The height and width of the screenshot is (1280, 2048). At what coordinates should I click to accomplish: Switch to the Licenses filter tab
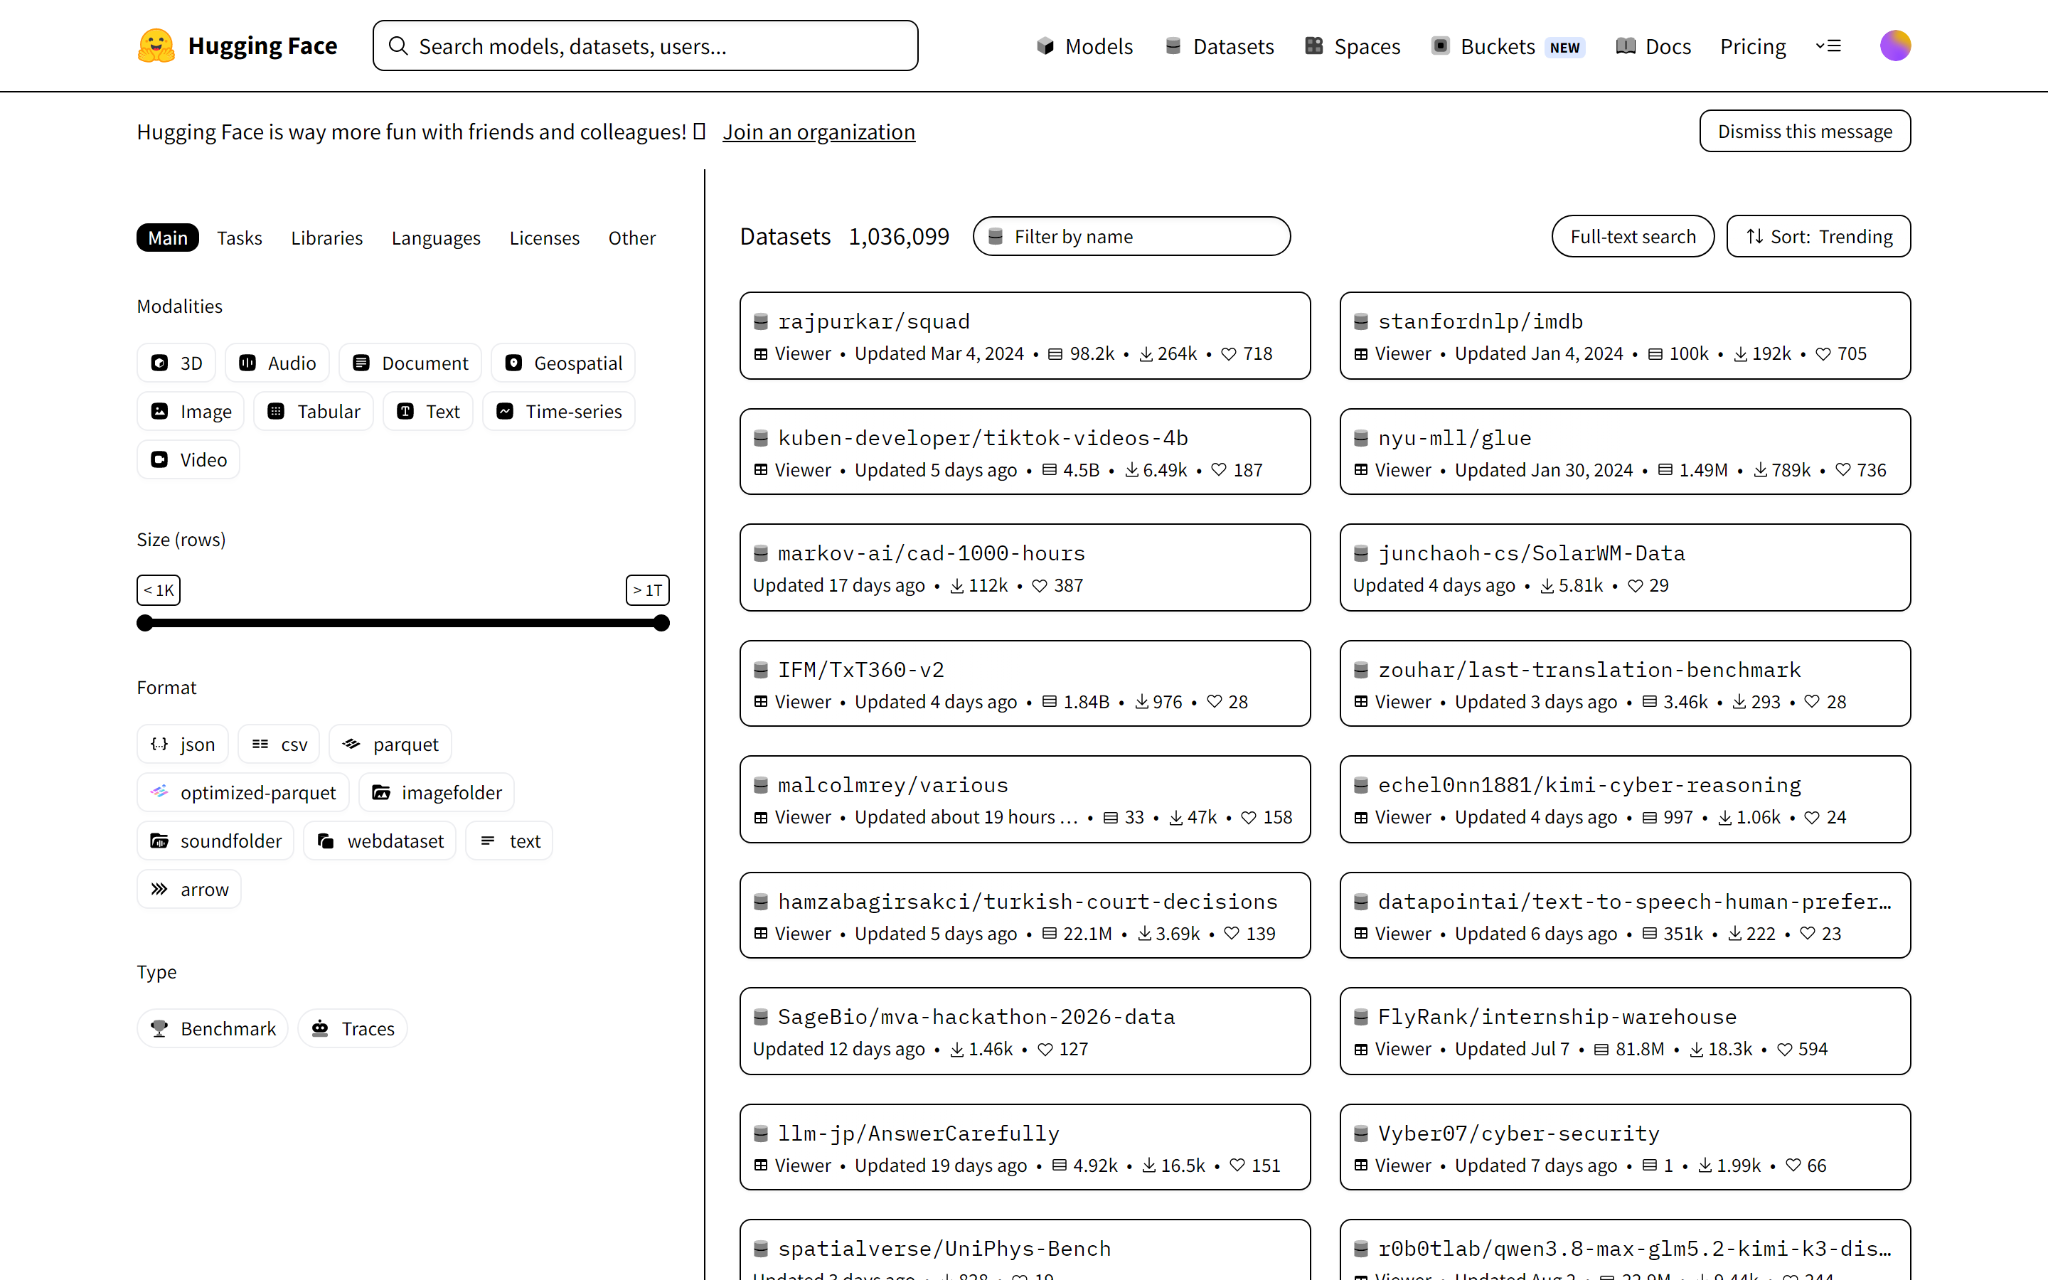[x=544, y=238]
